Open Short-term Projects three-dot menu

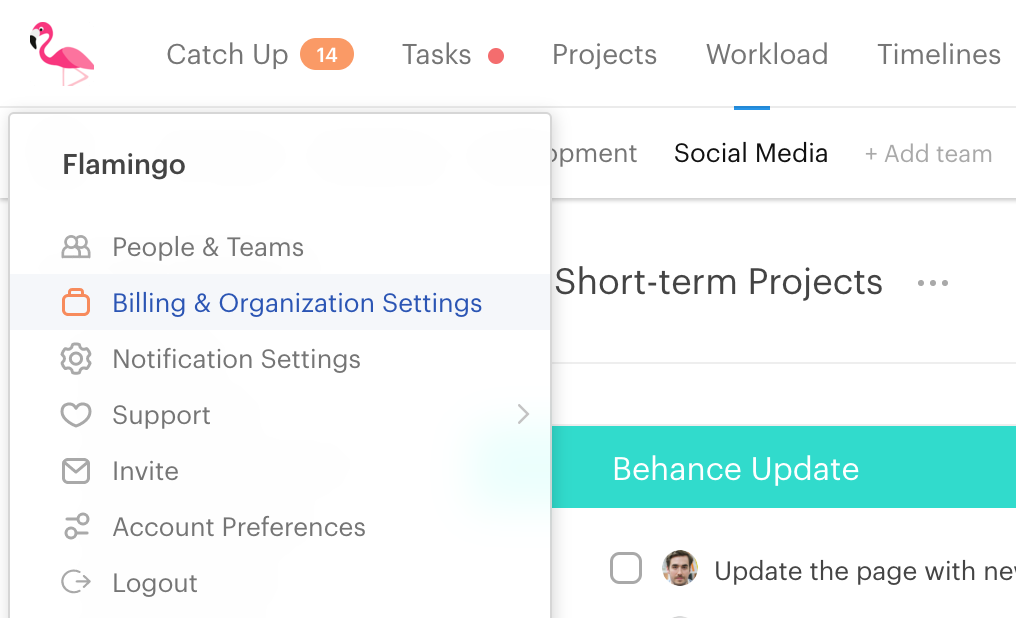pyautogui.click(x=933, y=283)
